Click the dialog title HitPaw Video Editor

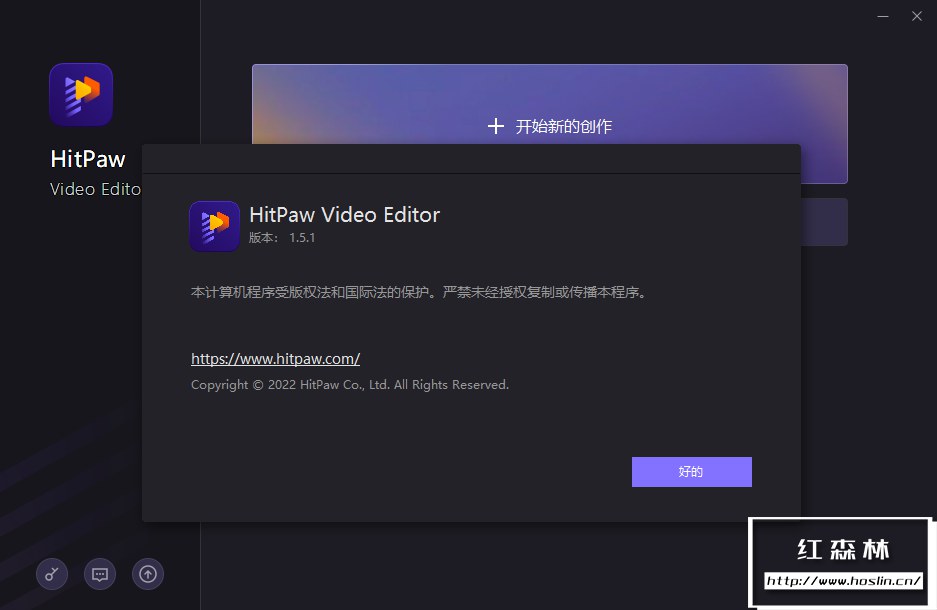(344, 214)
